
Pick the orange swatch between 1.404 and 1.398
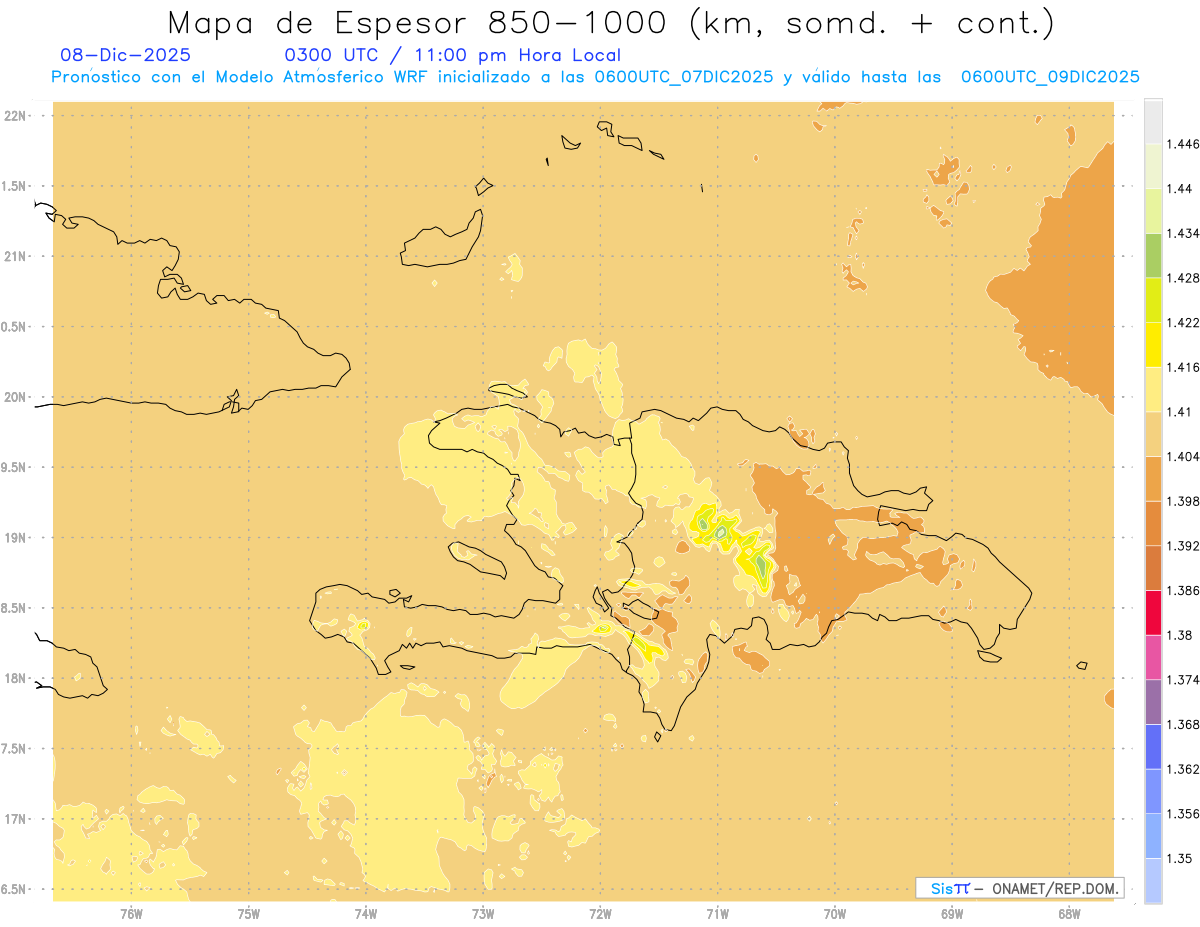tap(1153, 478)
